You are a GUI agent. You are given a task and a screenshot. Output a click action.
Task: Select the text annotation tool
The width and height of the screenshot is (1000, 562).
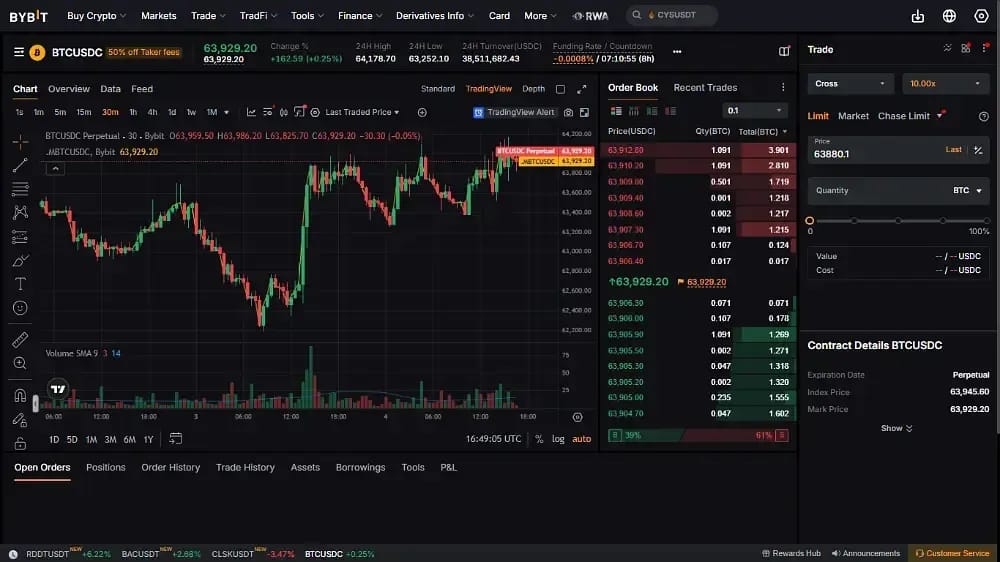click(x=20, y=284)
